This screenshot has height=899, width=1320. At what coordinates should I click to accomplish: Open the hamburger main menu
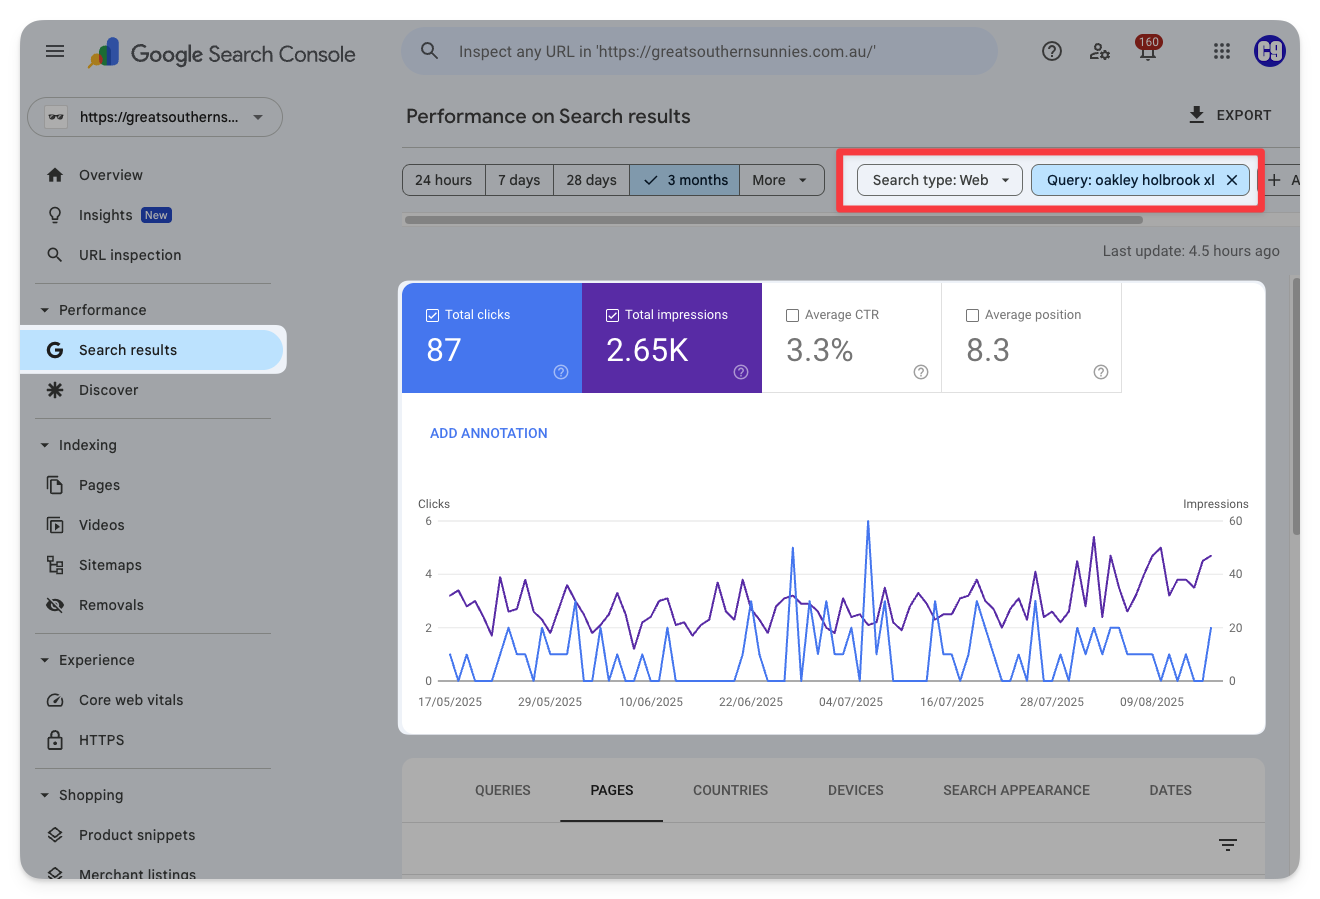(55, 51)
